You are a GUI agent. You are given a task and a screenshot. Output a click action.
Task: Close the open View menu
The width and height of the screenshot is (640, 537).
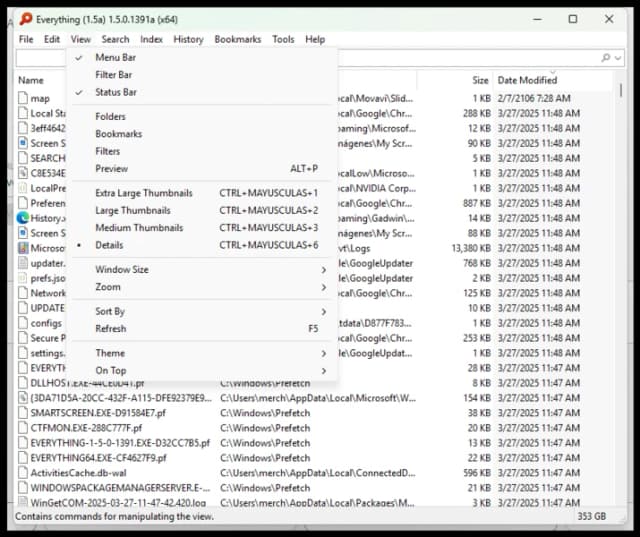tap(80, 39)
